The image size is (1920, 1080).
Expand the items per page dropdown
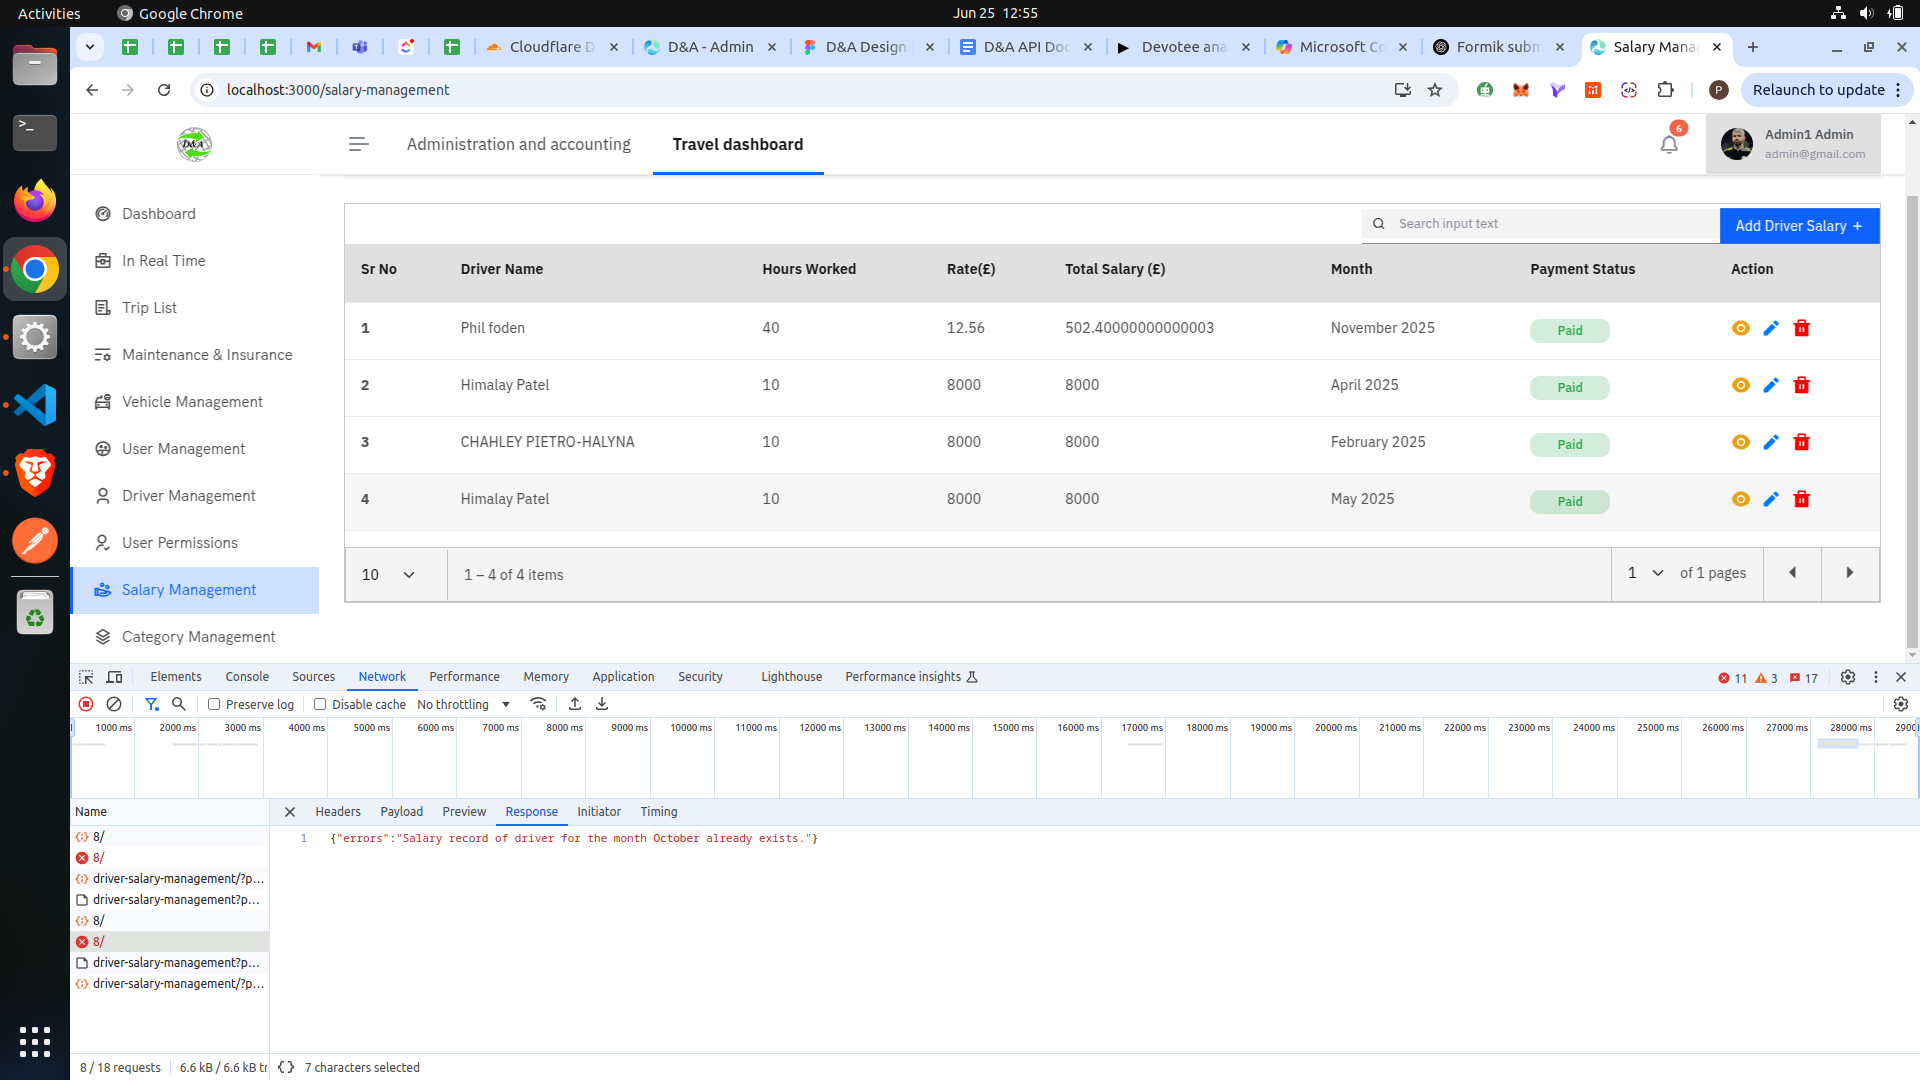(389, 575)
